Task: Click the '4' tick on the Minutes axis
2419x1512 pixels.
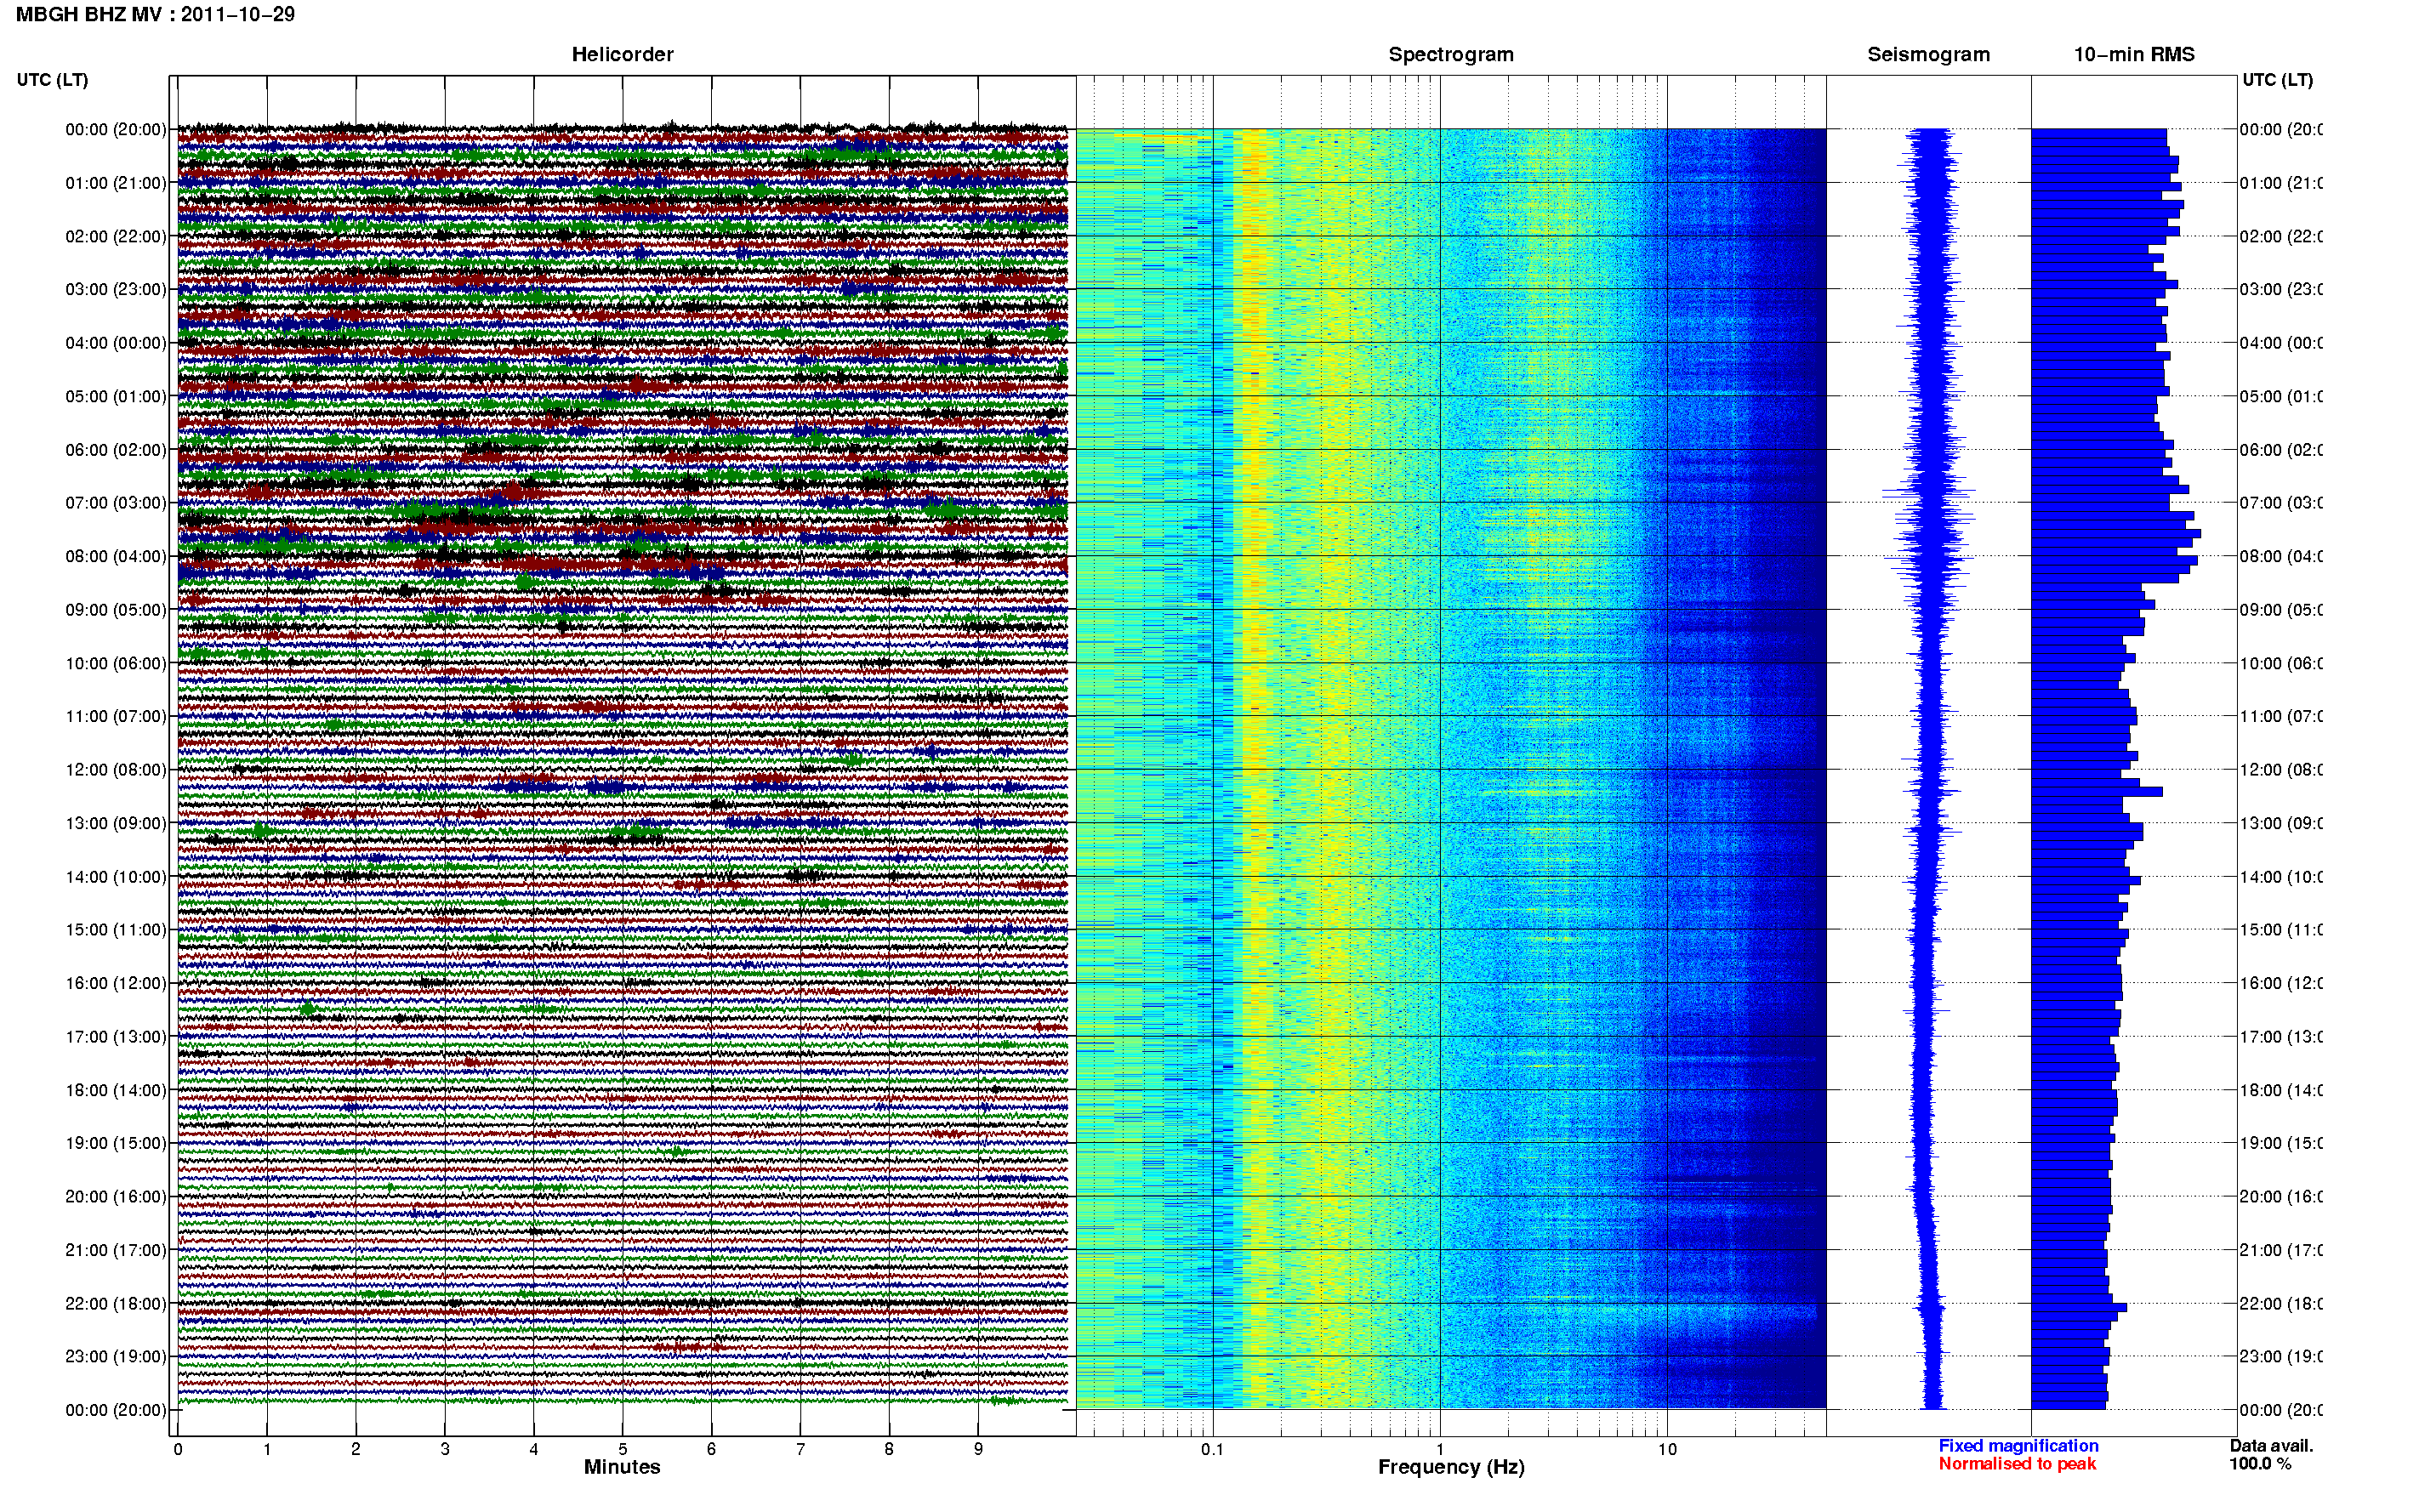Action: click(534, 1449)
